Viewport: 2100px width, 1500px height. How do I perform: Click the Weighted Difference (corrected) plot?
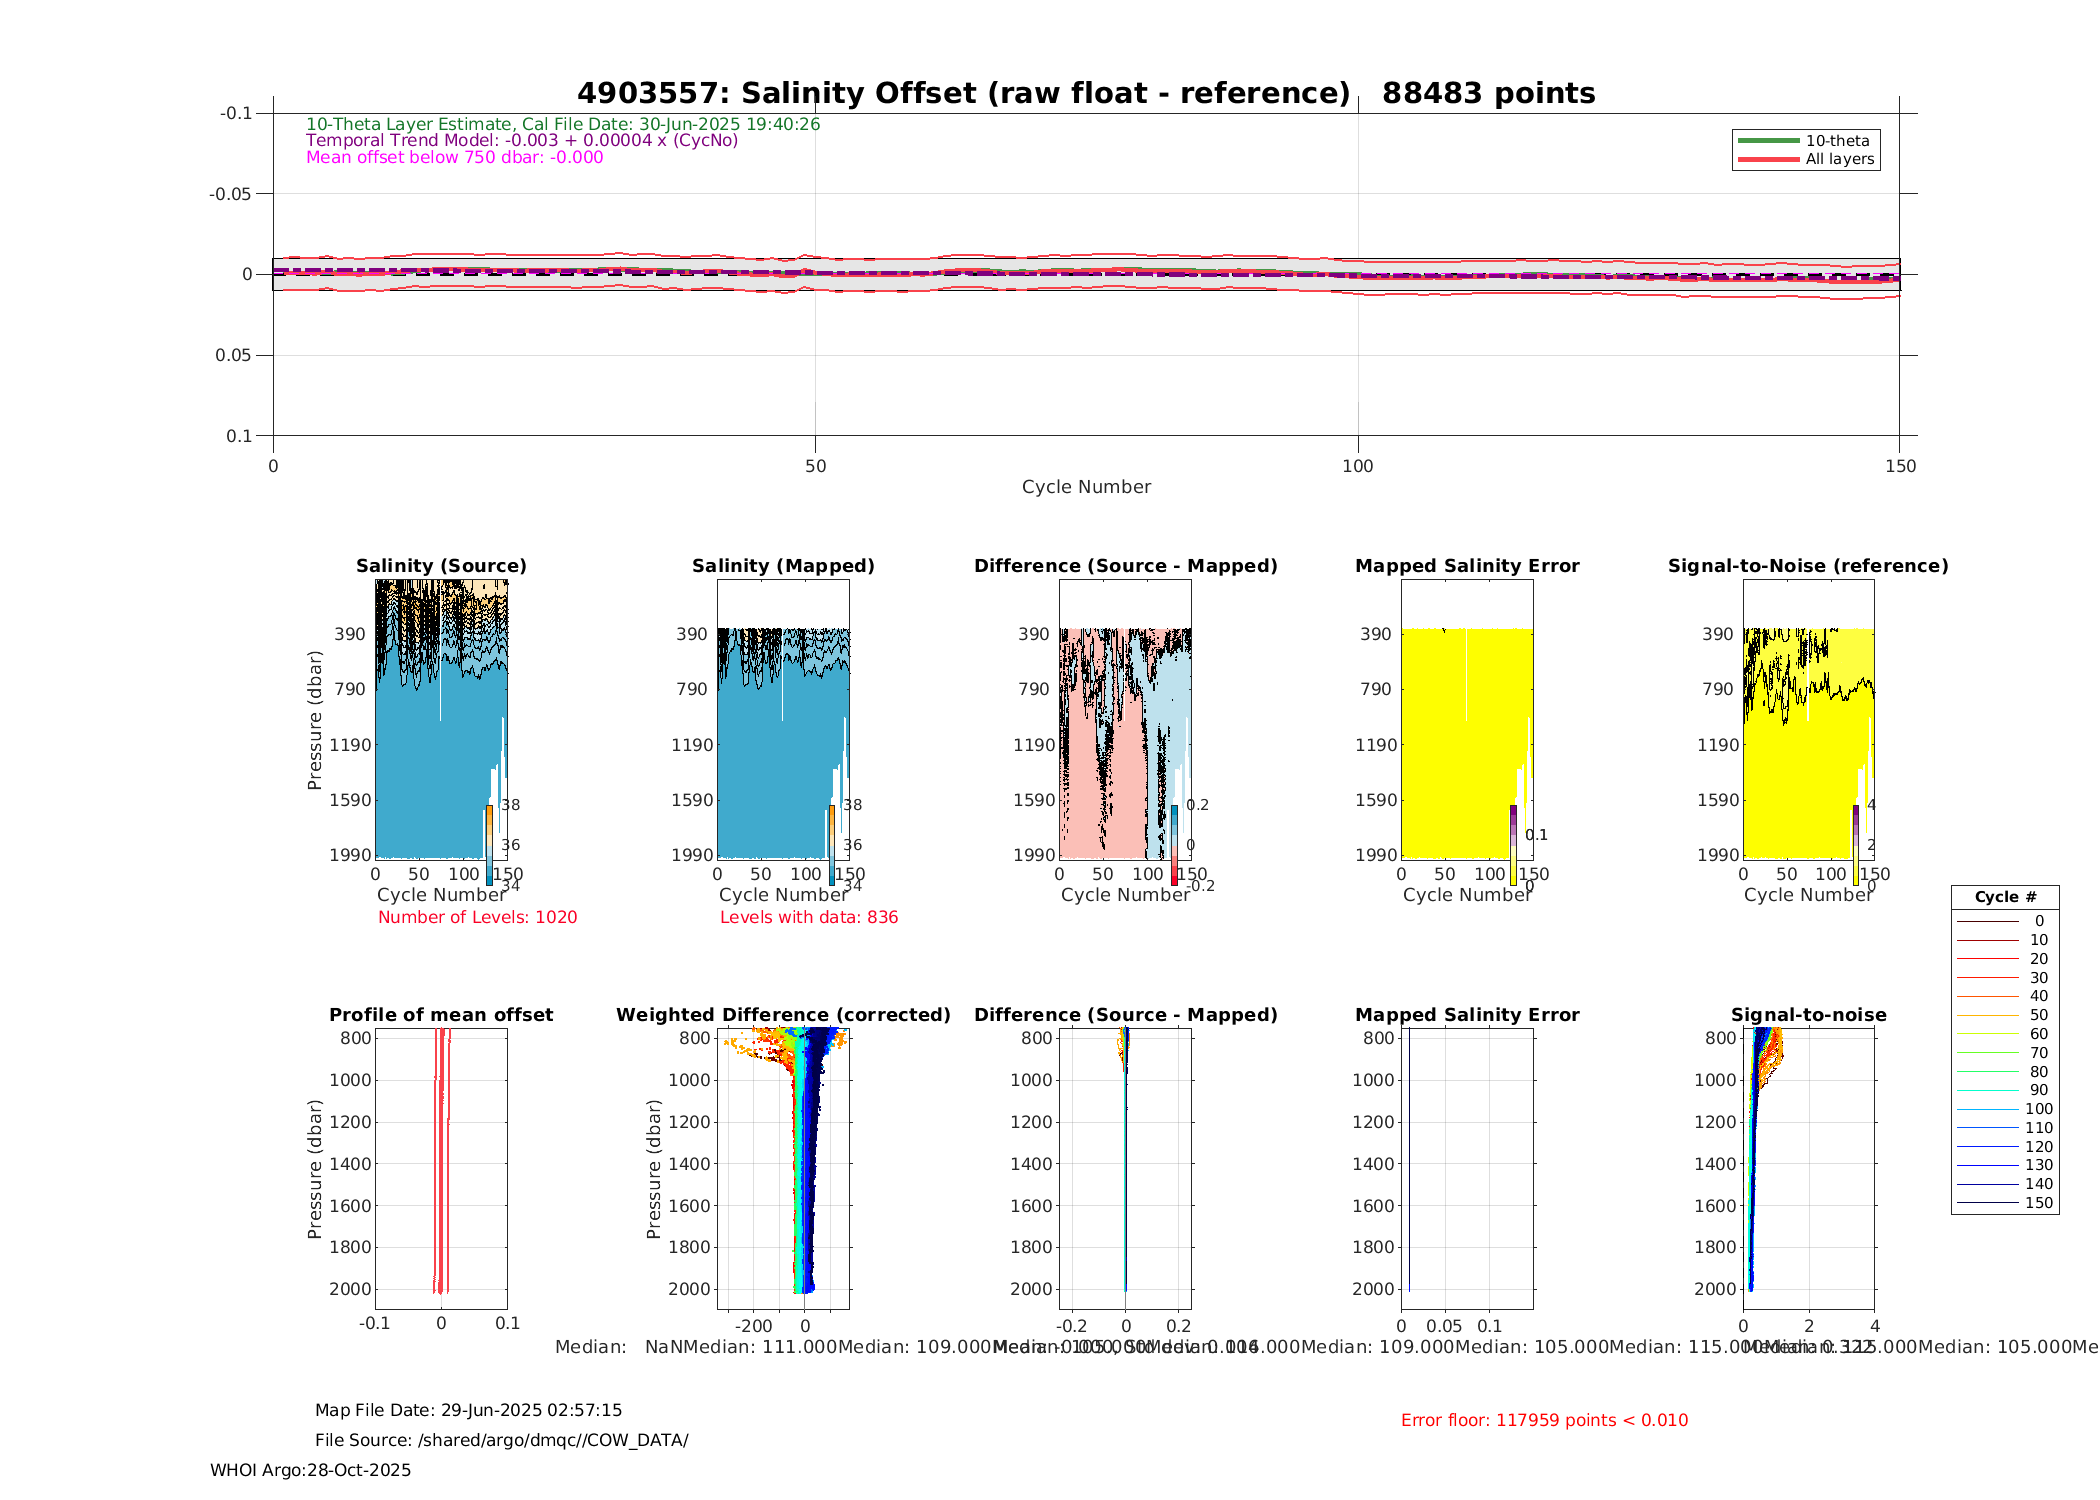782,1168
